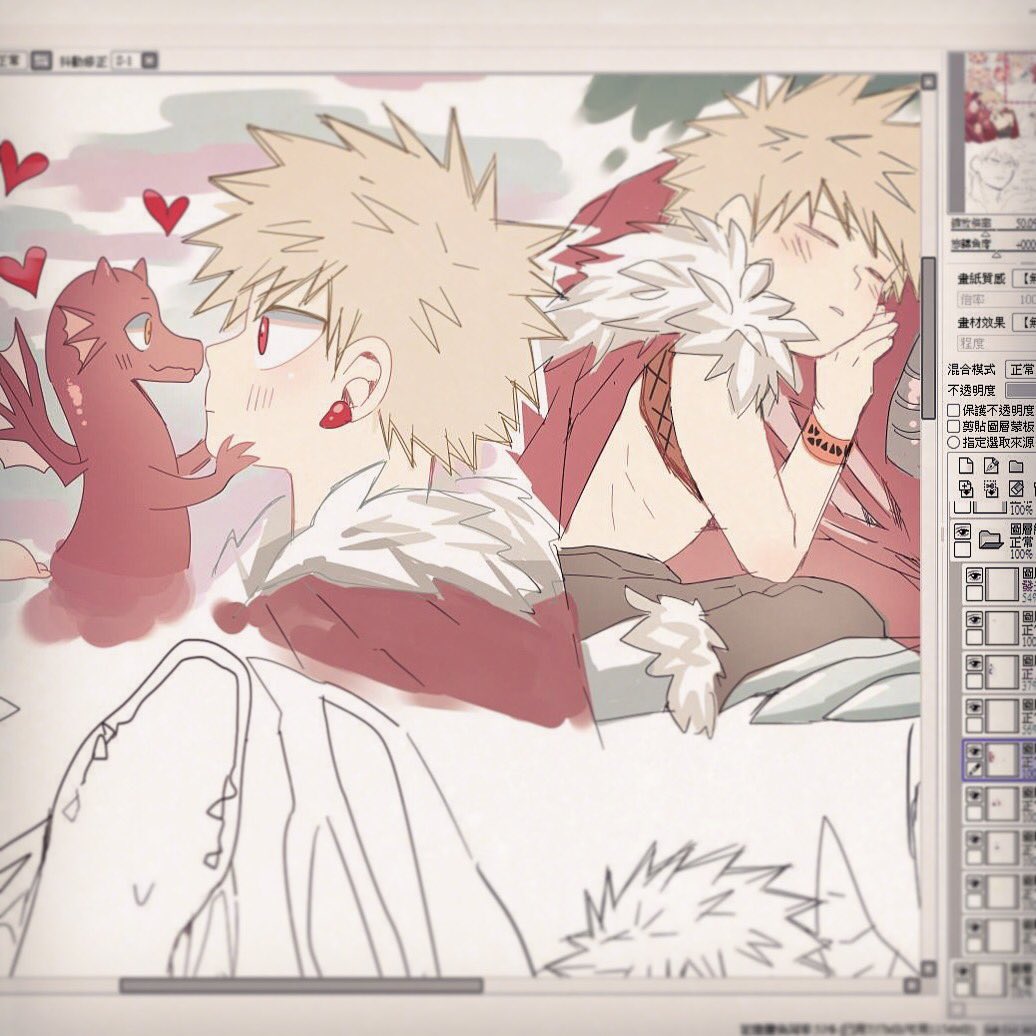Click the navigator rotation angle slider handle
This screenshot has width=1036, height=1036.
996,254
